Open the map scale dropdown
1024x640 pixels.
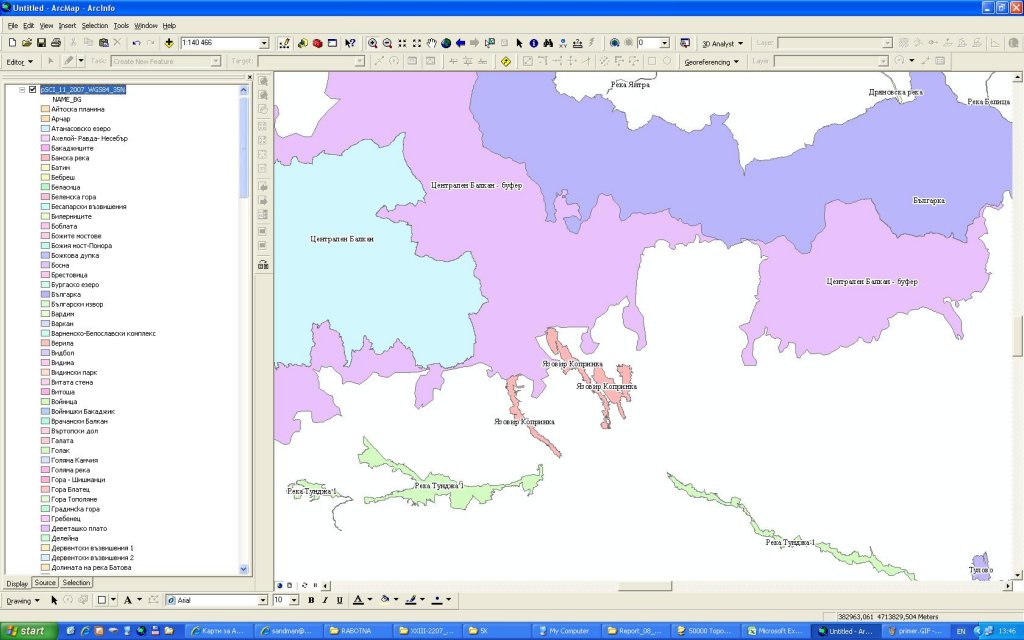(x=264, y=43)
